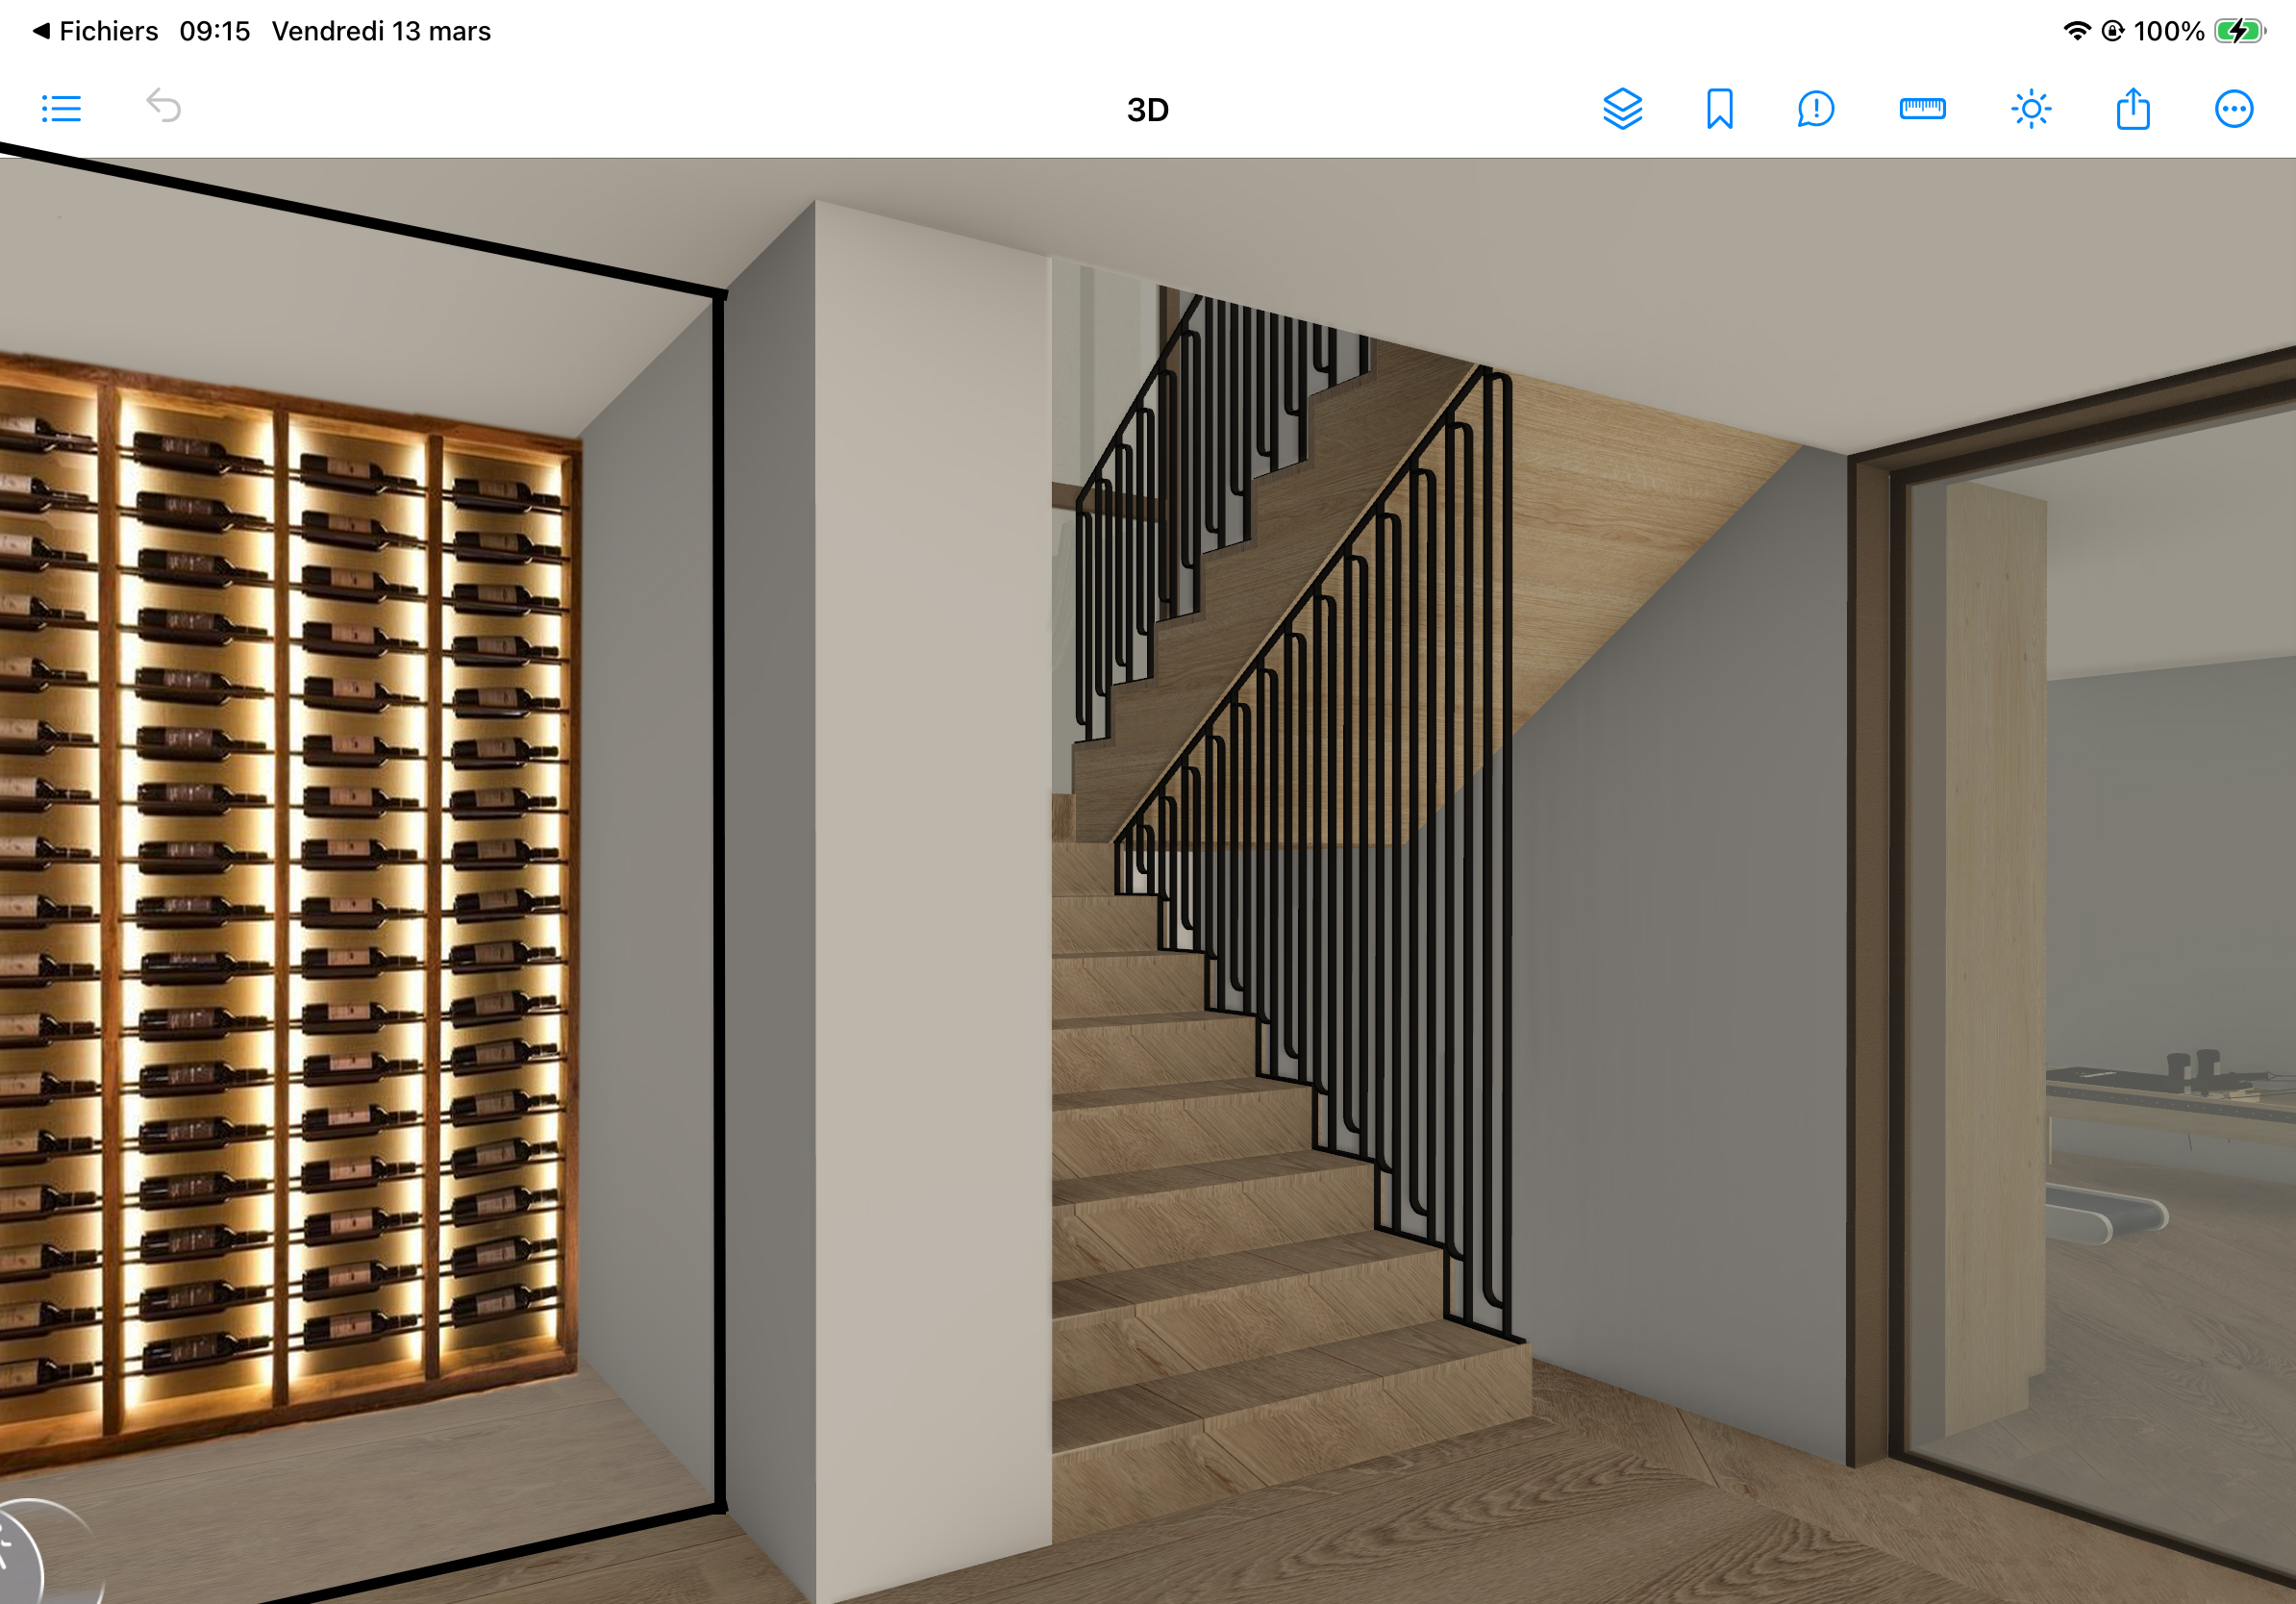Tap the walk mode joystick control

coord(20,1560)
